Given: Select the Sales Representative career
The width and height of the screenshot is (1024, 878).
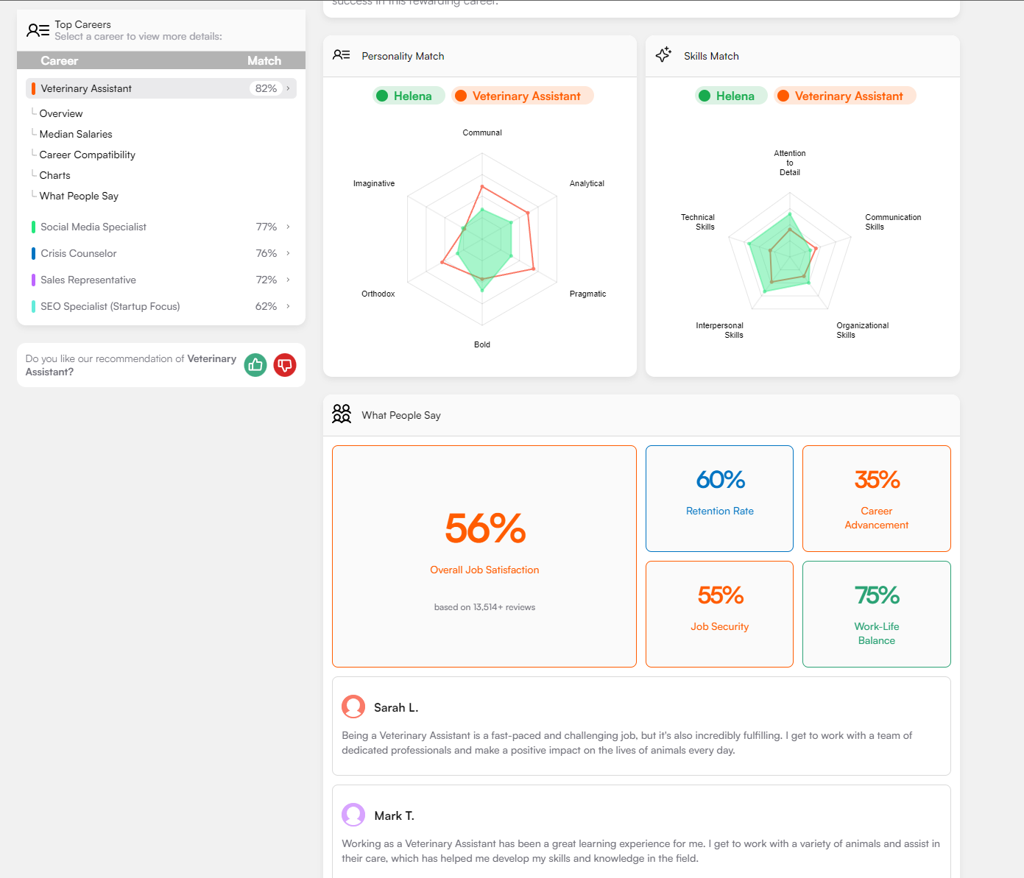Looking at the screenshot, I should click(88, 280).
